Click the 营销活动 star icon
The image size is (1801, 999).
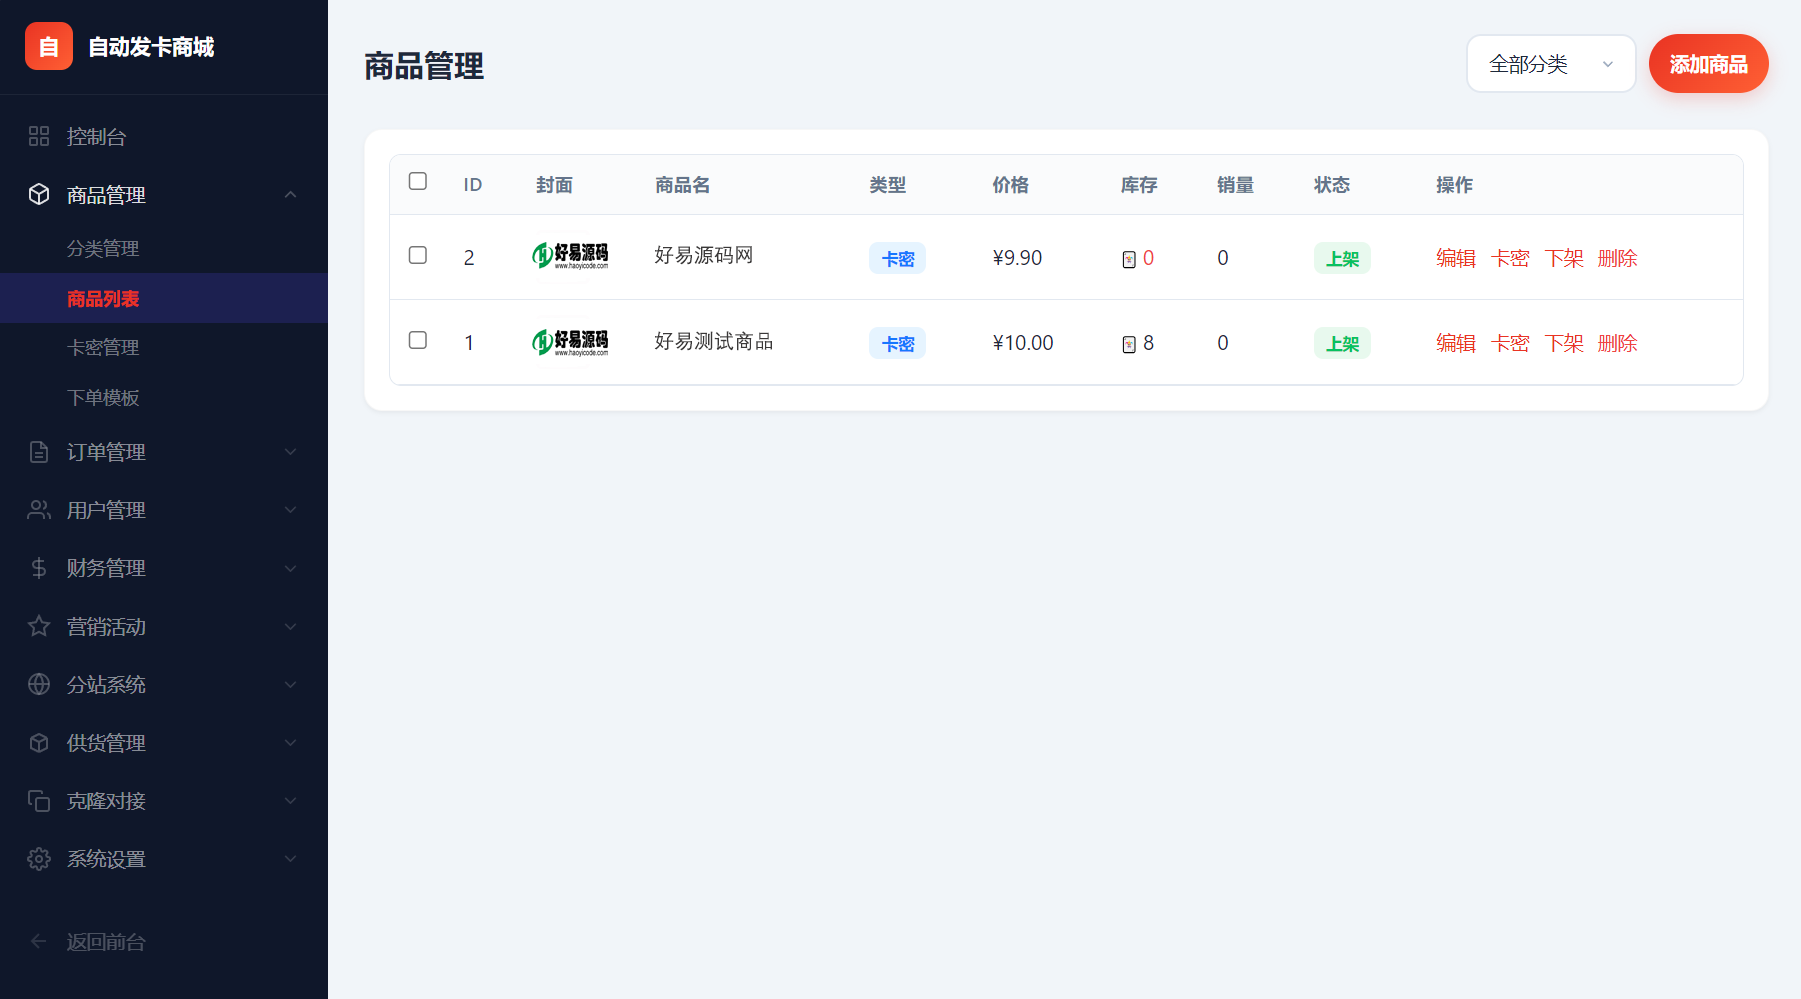[x=39, y=626]
